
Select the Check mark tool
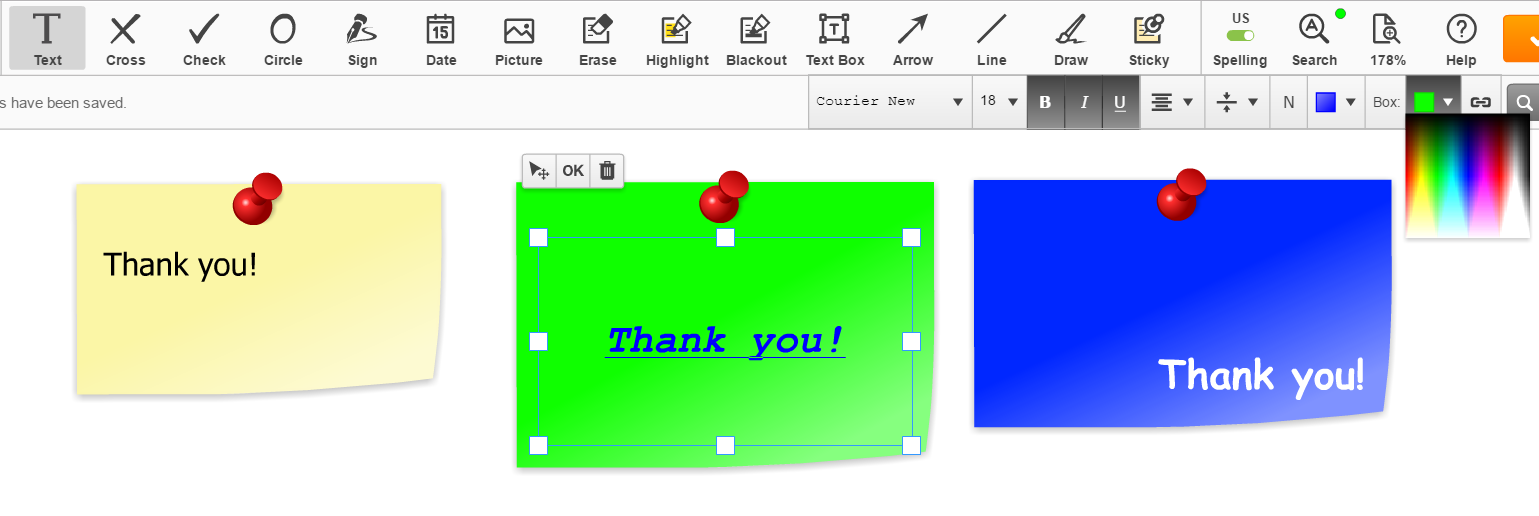[x=204, y=38]
